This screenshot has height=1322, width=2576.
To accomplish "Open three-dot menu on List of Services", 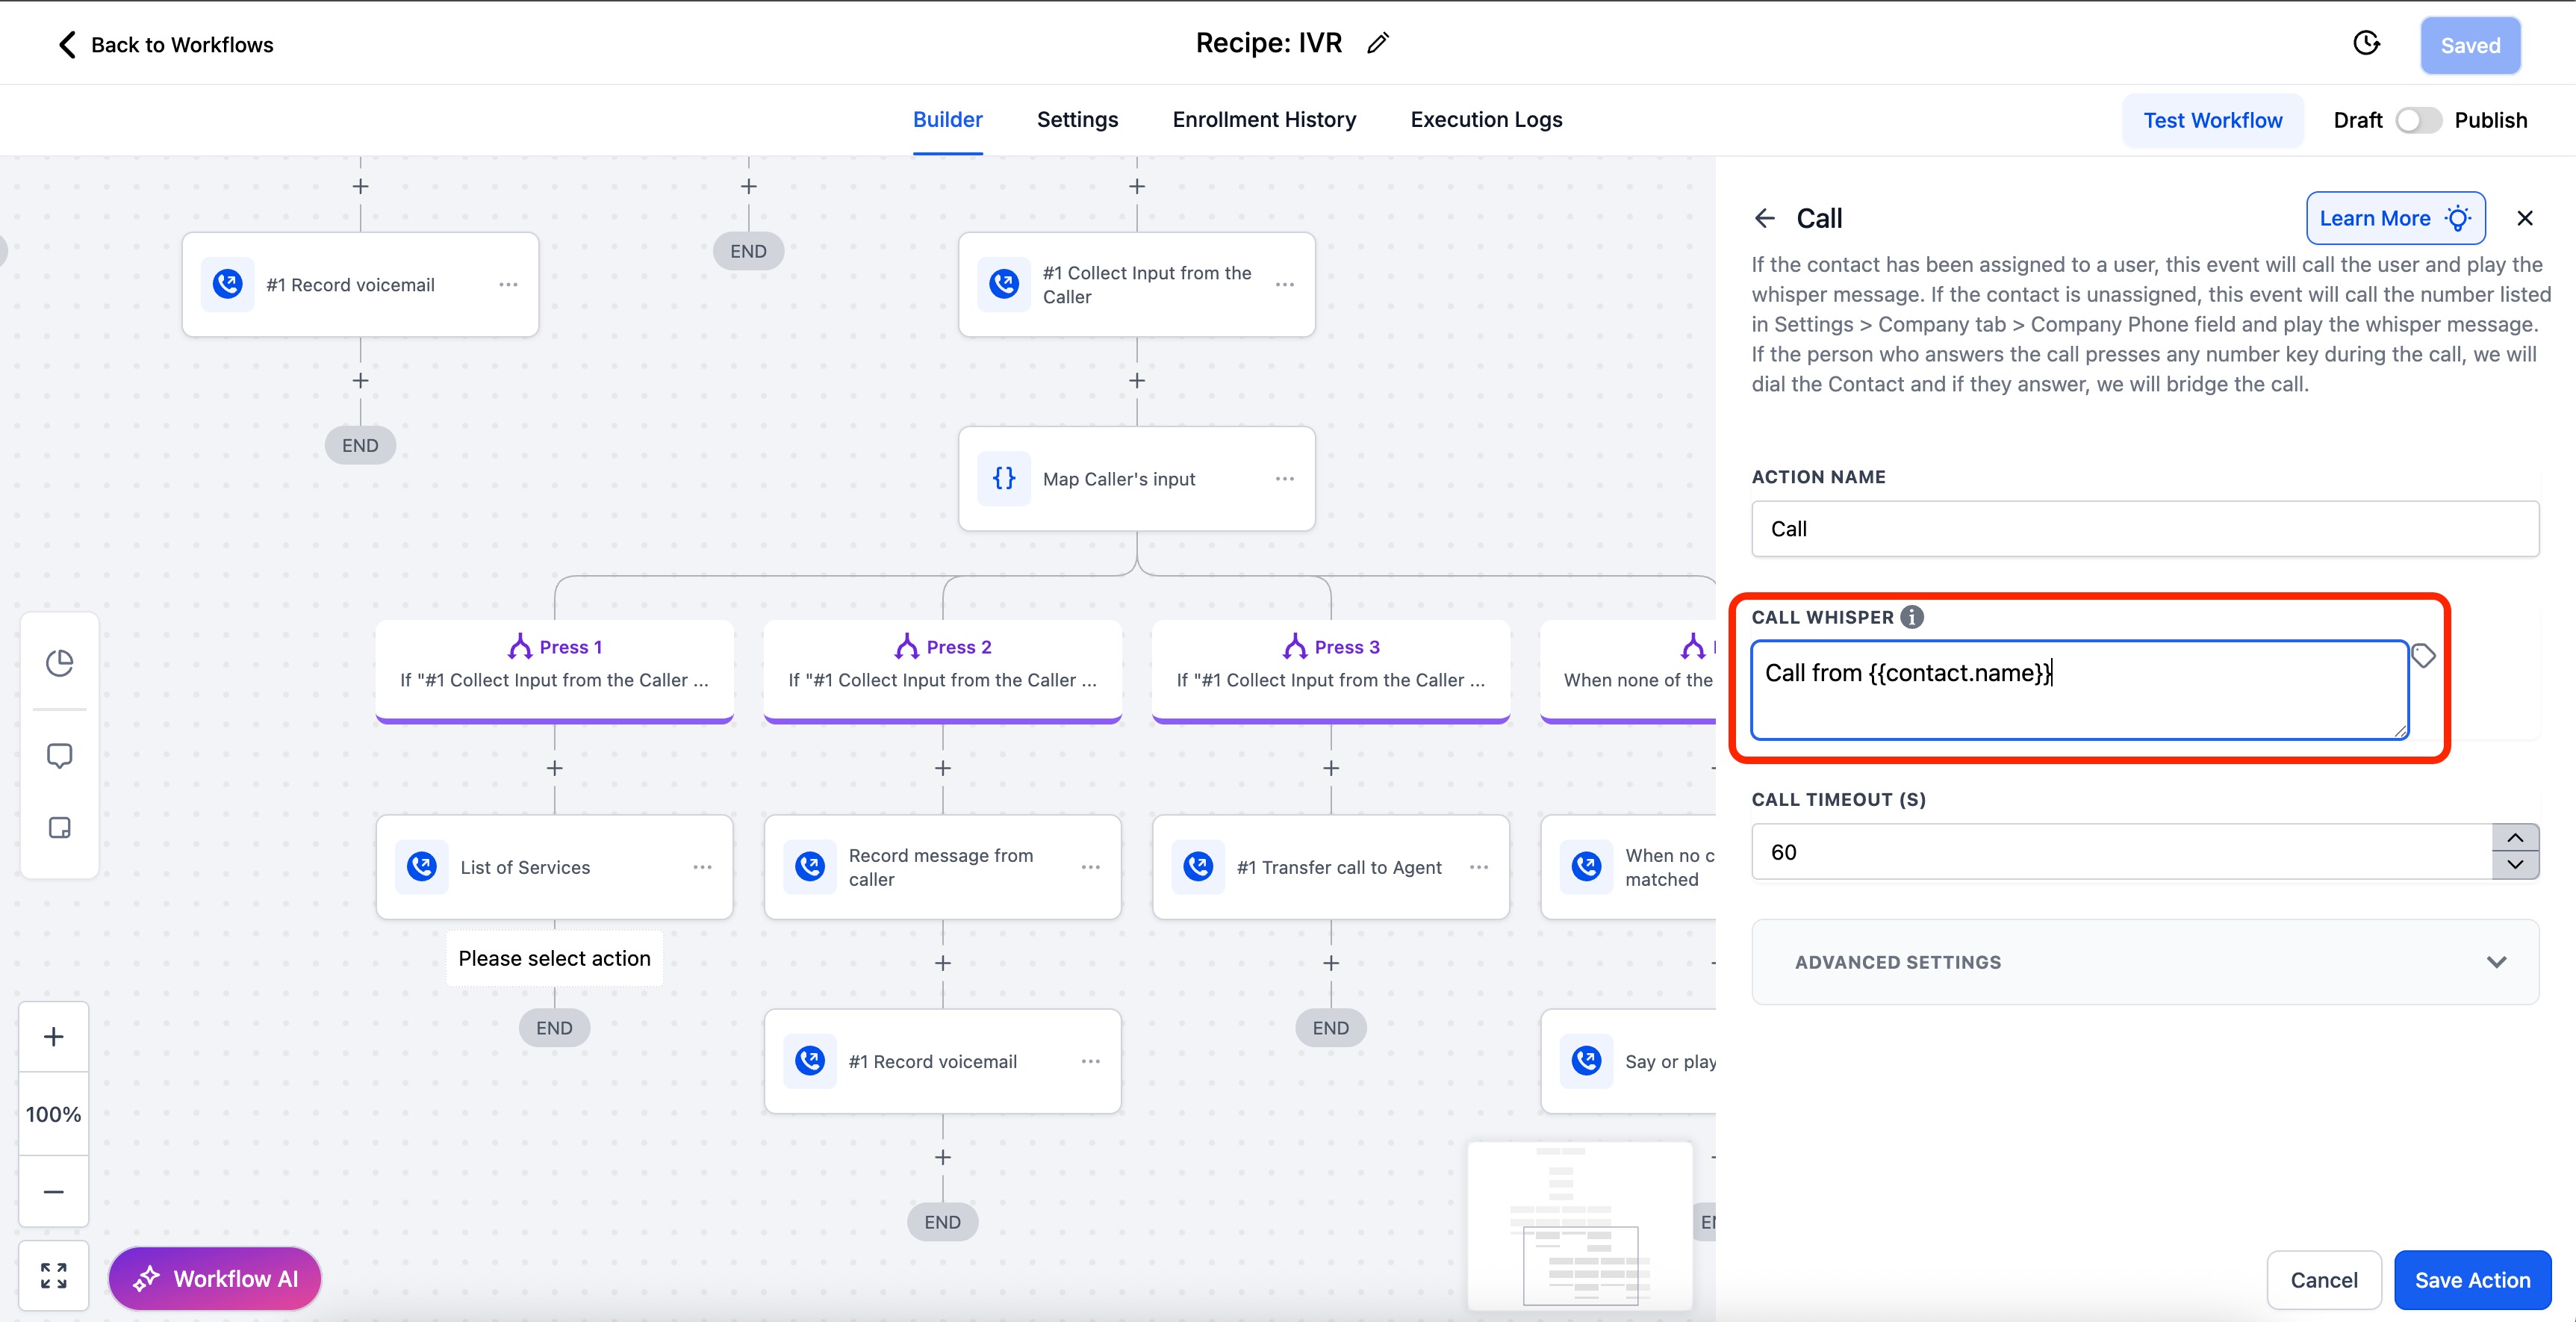I will click(703, 867).
